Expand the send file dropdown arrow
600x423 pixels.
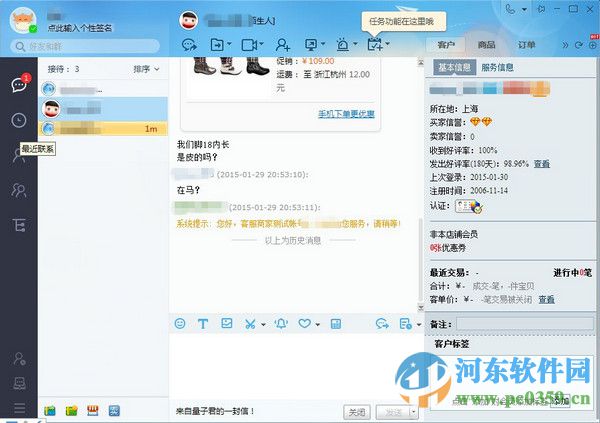[x=229, y=44]
